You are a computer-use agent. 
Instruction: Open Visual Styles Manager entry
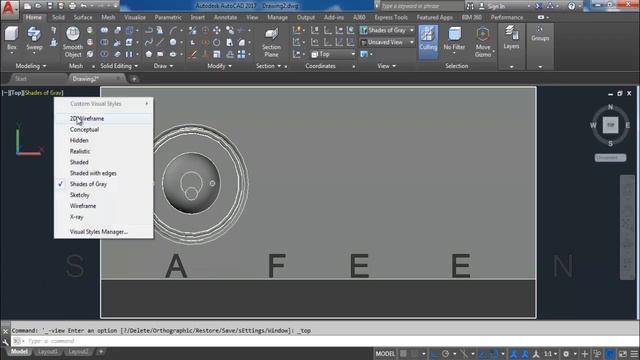click(x=104, y=232)
